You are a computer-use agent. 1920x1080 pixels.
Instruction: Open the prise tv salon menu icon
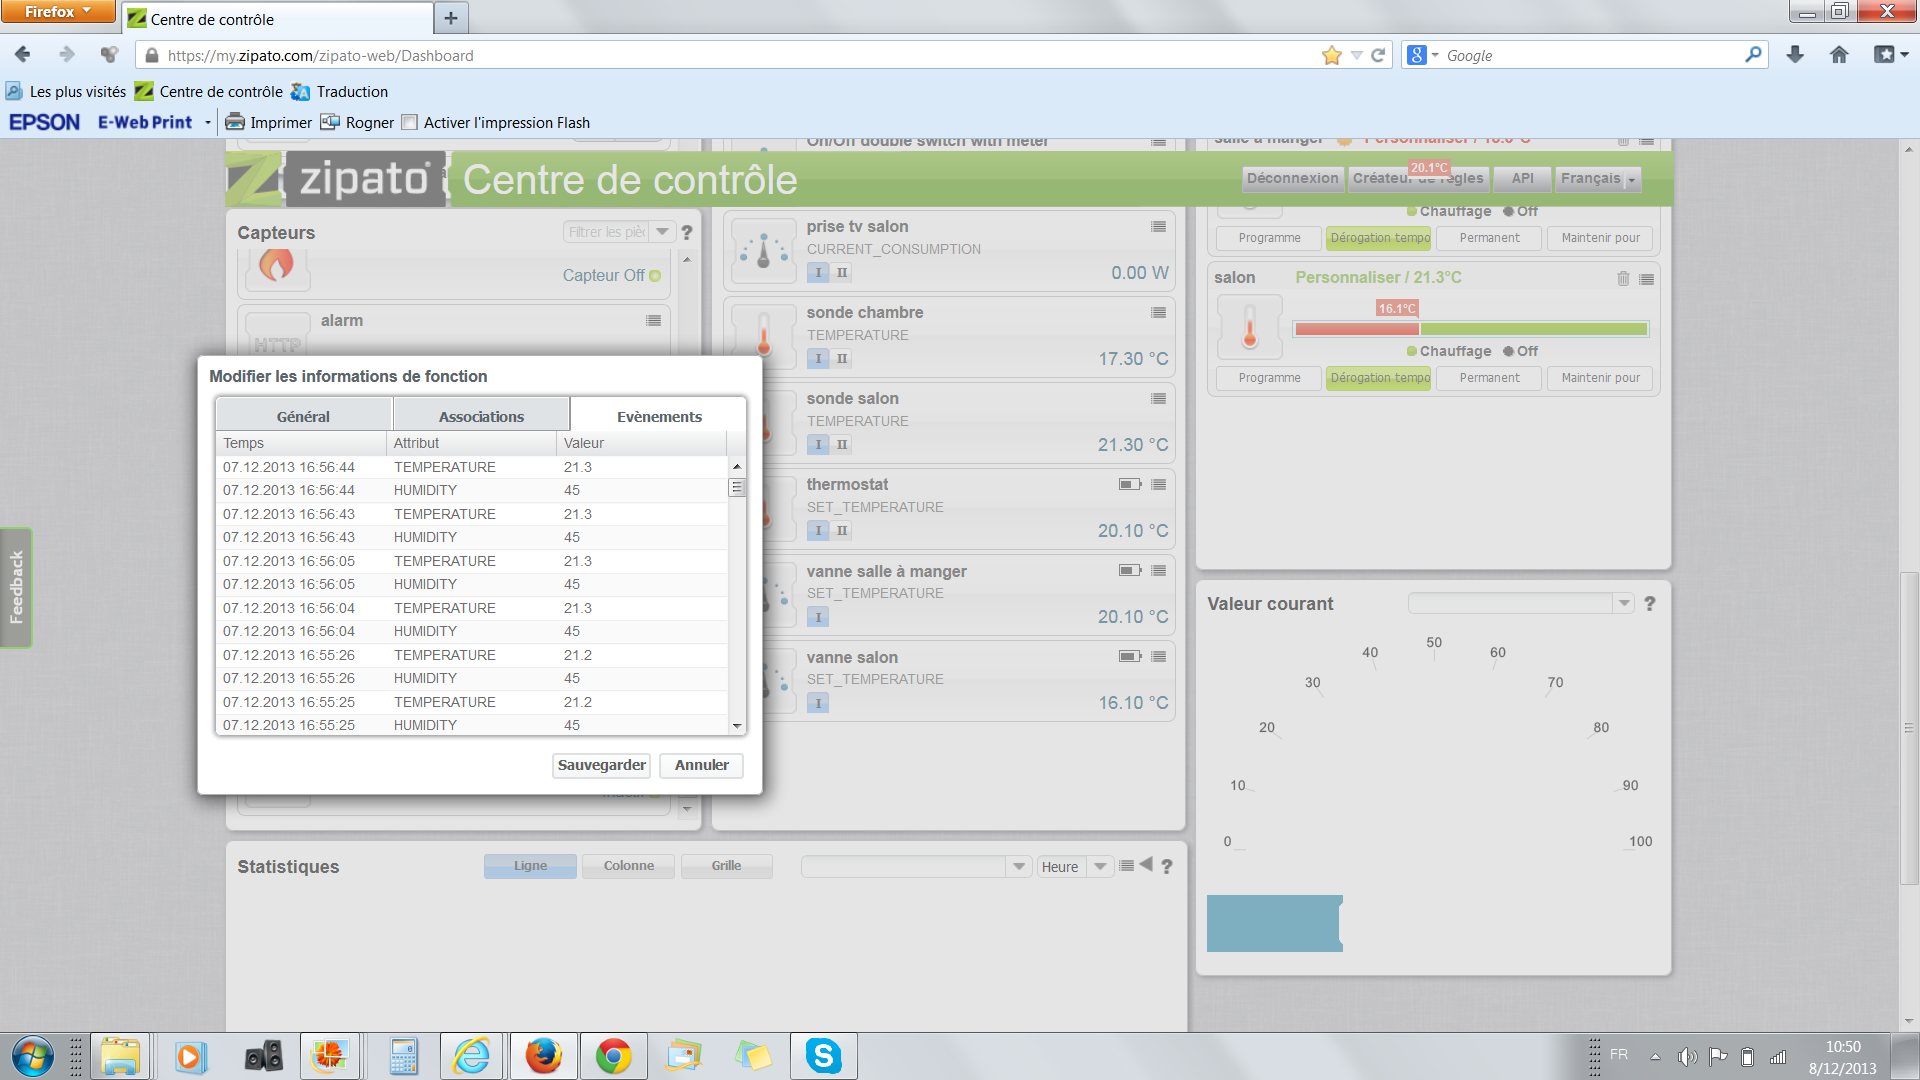1158,227
